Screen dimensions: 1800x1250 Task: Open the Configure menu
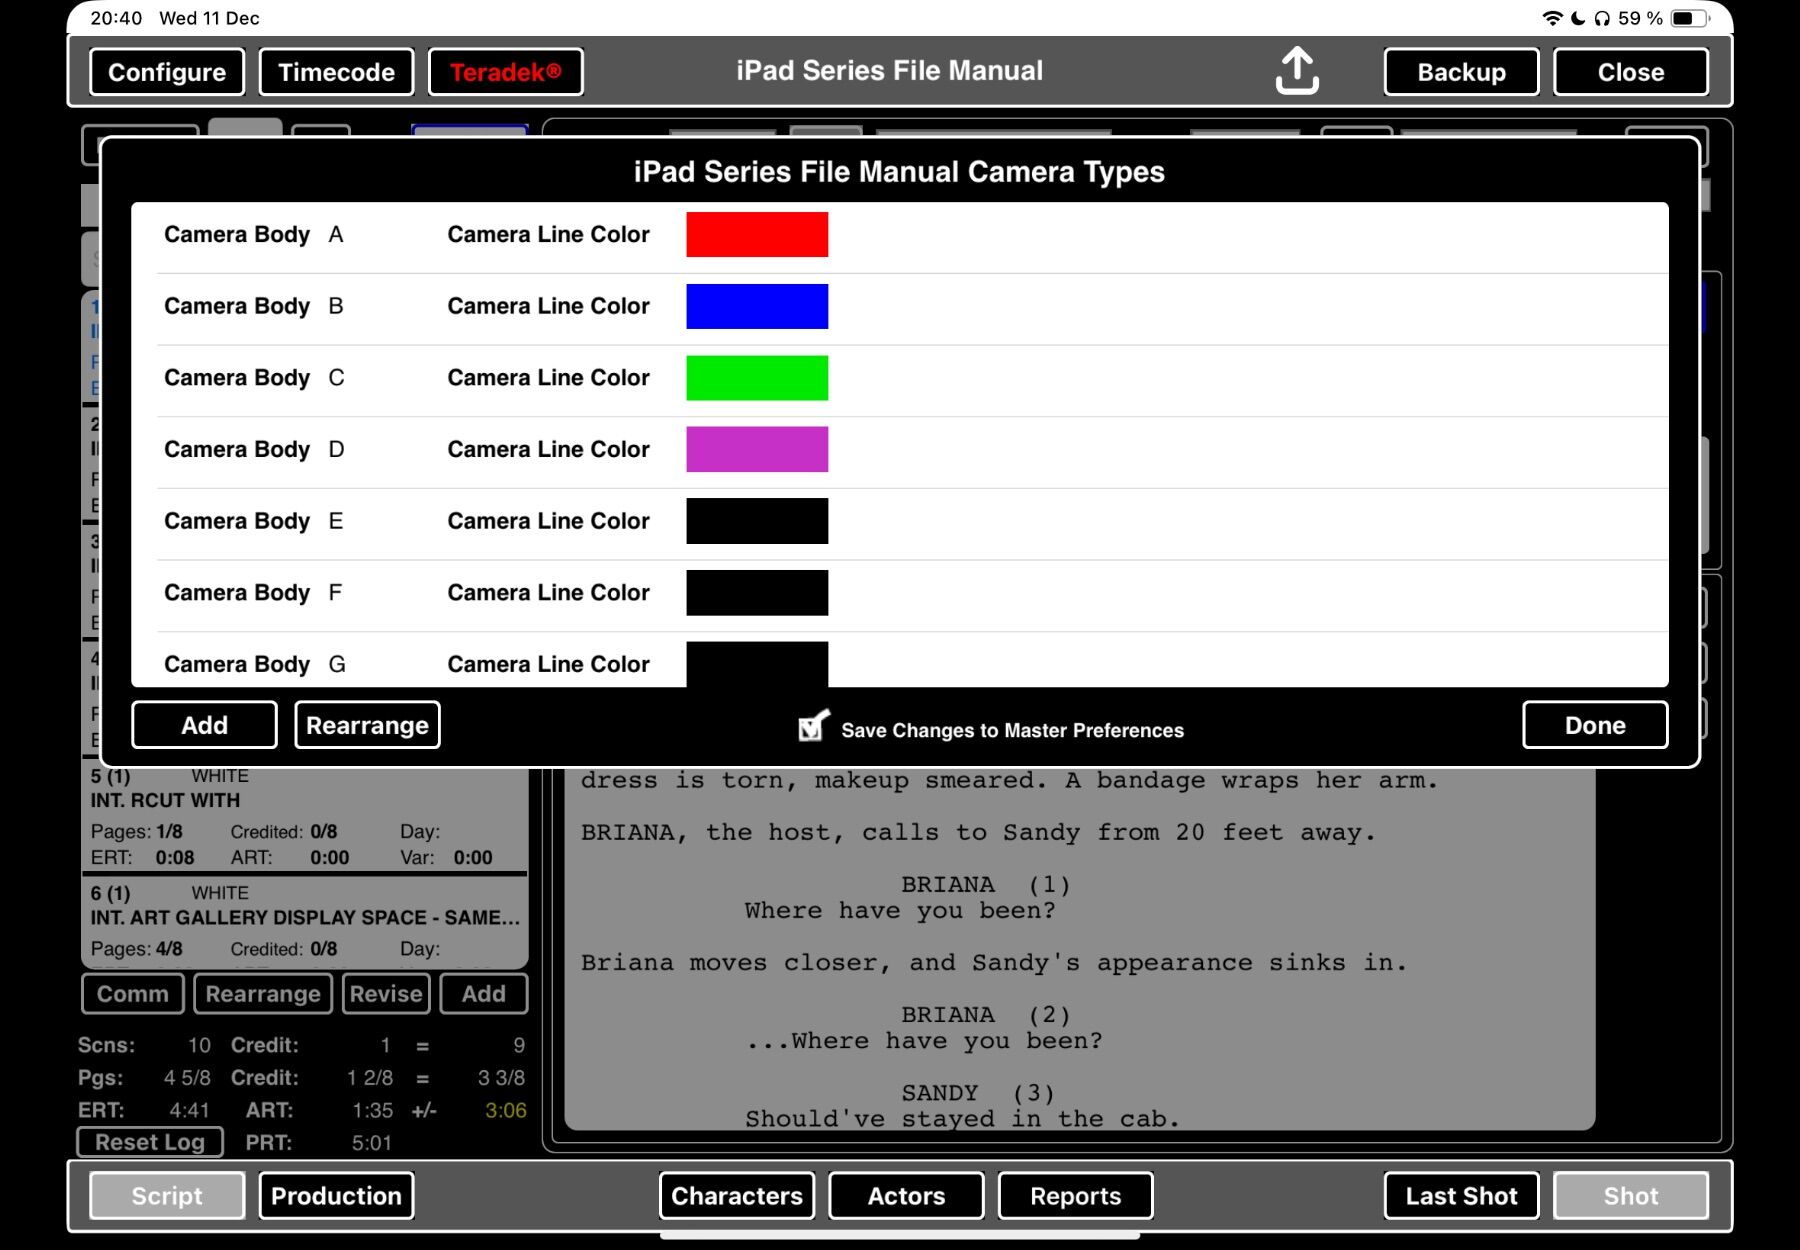[x=167, y=72]
